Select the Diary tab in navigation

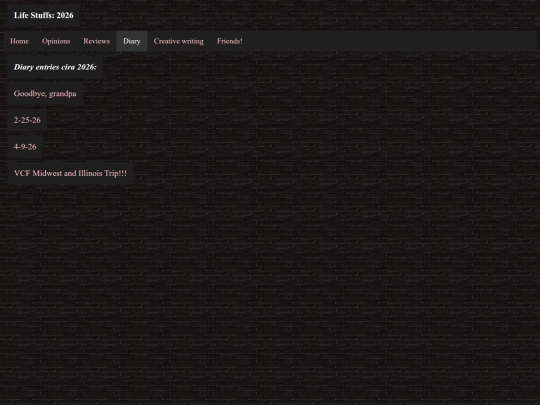pyautogui.click(x=132, y=41)
